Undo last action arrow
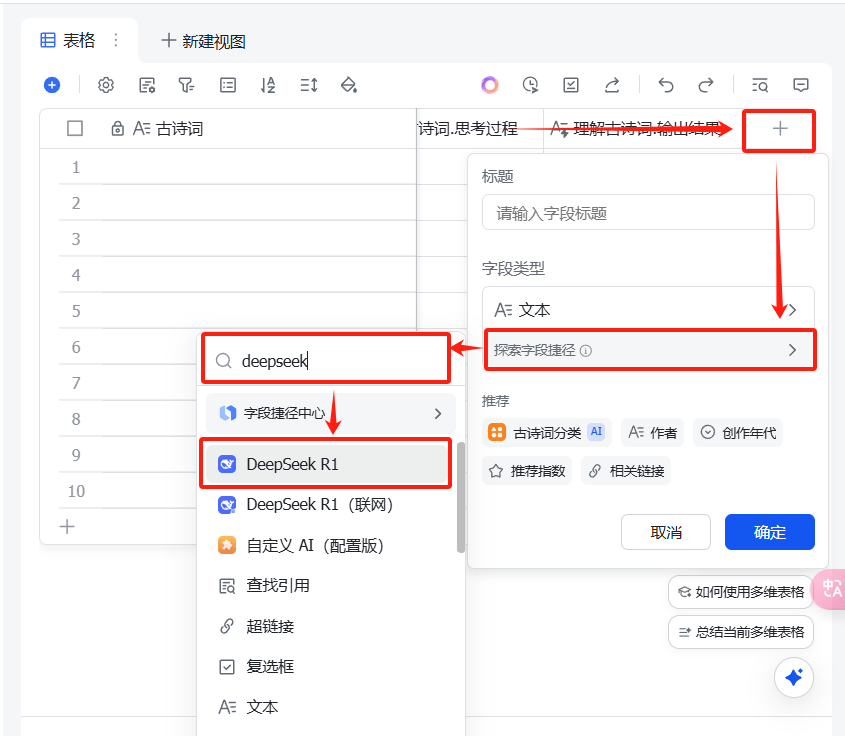 (x=666, y=85)
